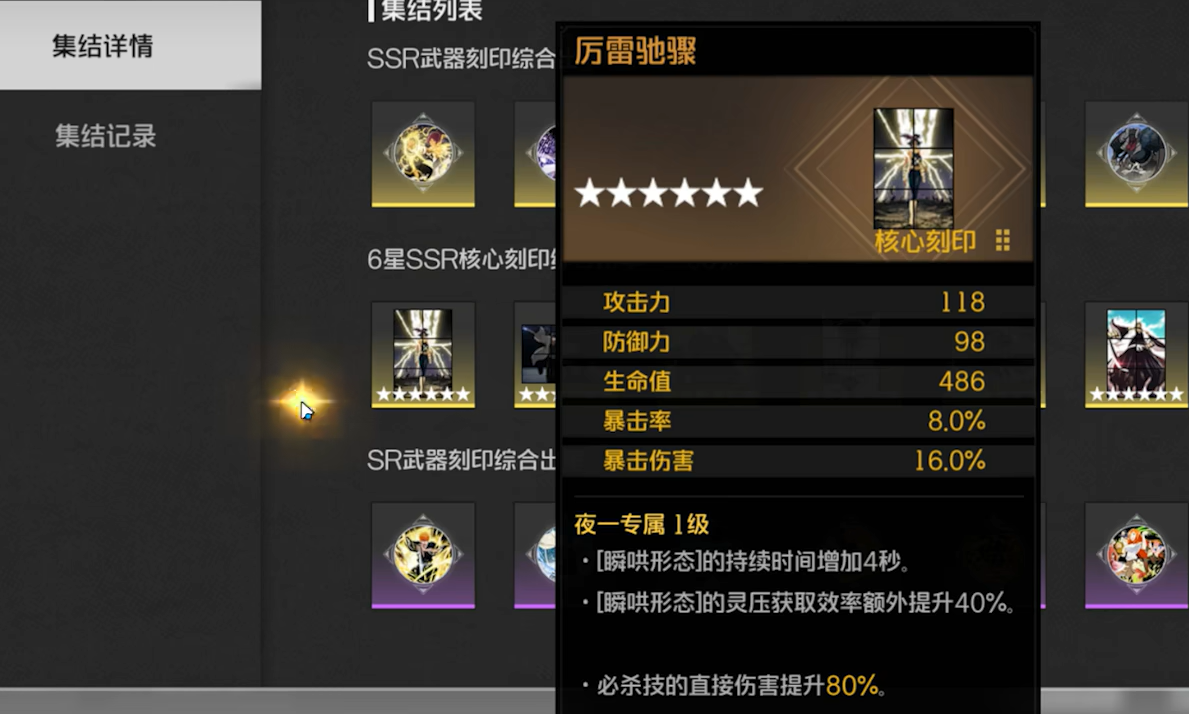Click the partially covered second 6星SSR card
Viewport: 1189px width, 714px height.
[x=536, y=355]
